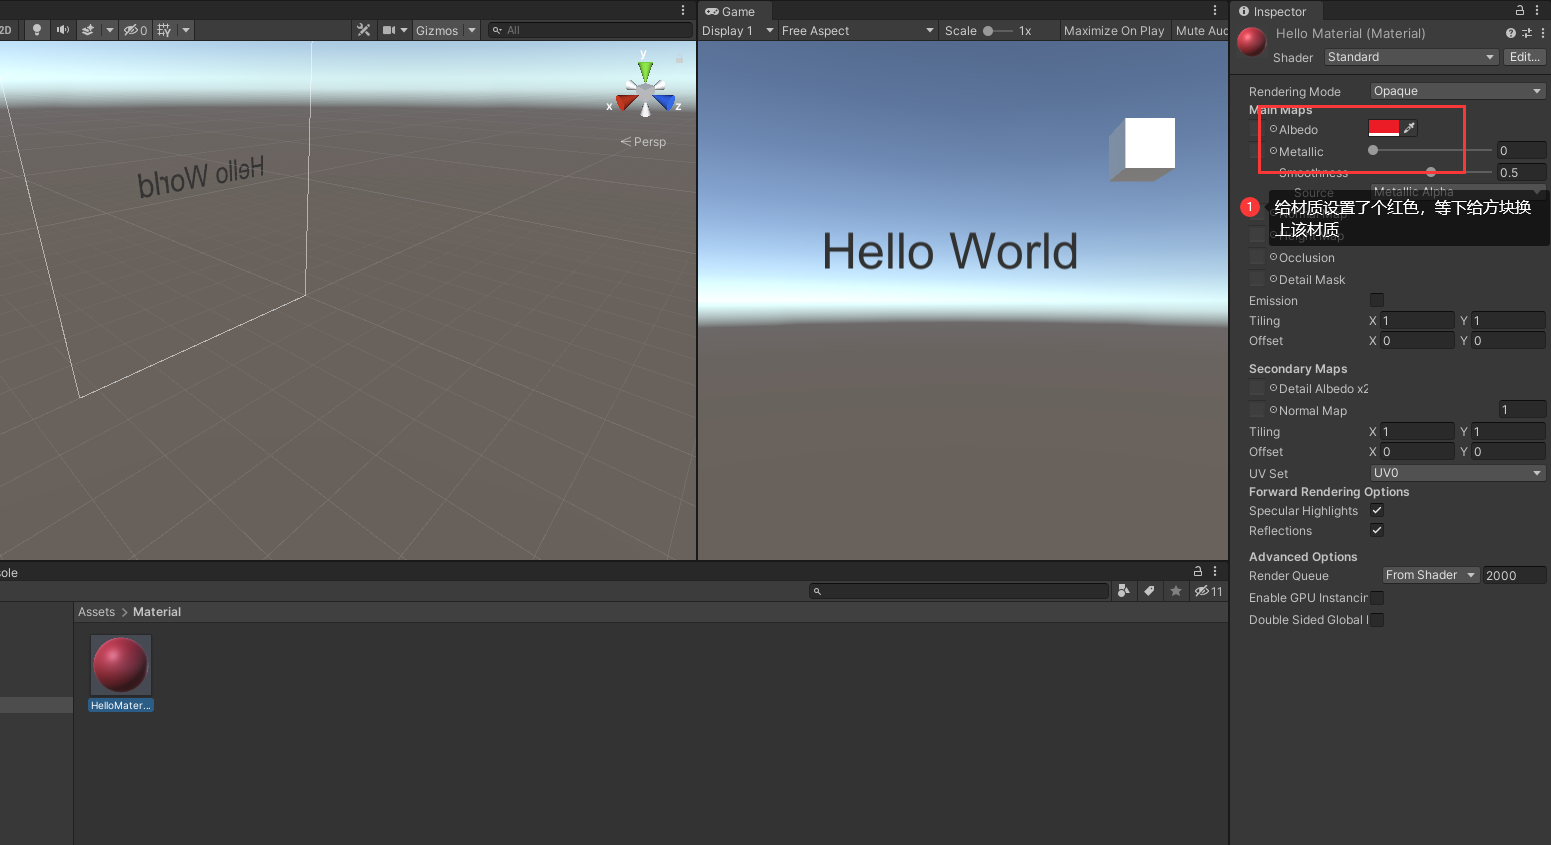Open Gizmos dropdown arrow in Scene
1551x845 pixels.
[x=472, y=30]
